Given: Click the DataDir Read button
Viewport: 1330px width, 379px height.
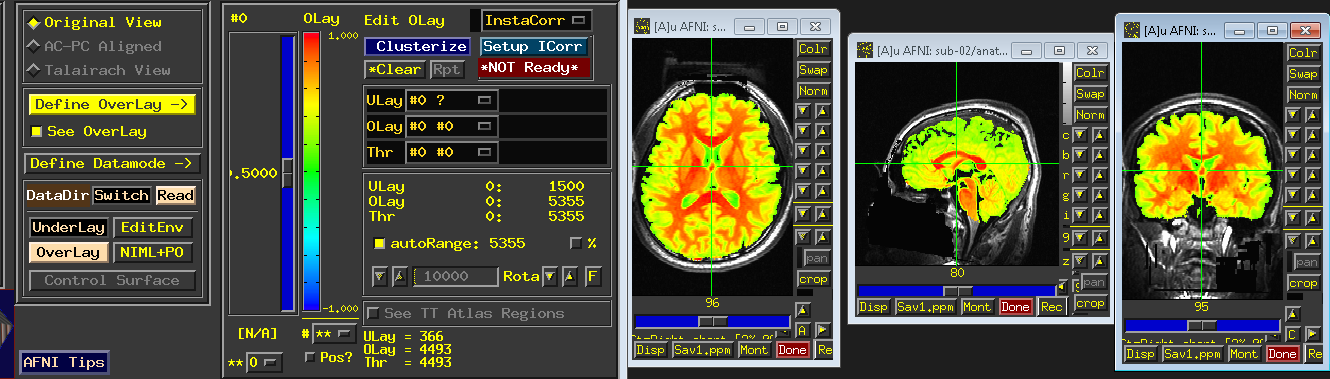Looking at the screenshot, I should click(x=175, y=196).
